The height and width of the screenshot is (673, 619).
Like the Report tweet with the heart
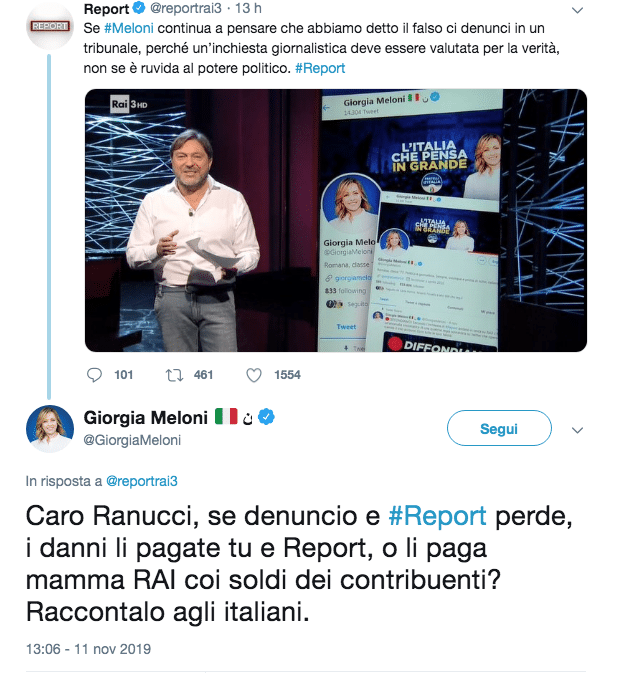point(254,376)
